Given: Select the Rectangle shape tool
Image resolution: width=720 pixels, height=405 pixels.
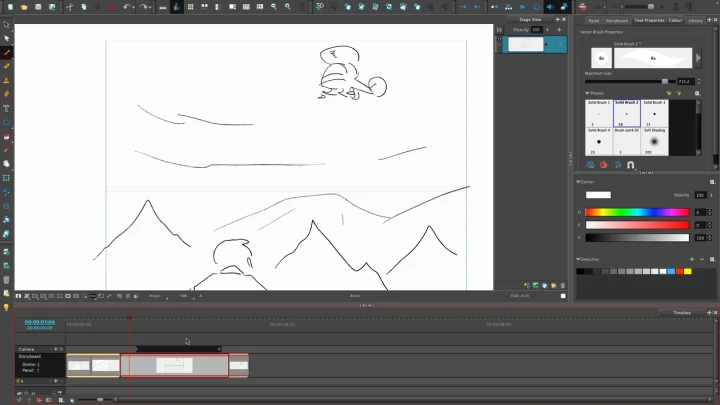Looking at the screenshot, I should tap(7, 122).
